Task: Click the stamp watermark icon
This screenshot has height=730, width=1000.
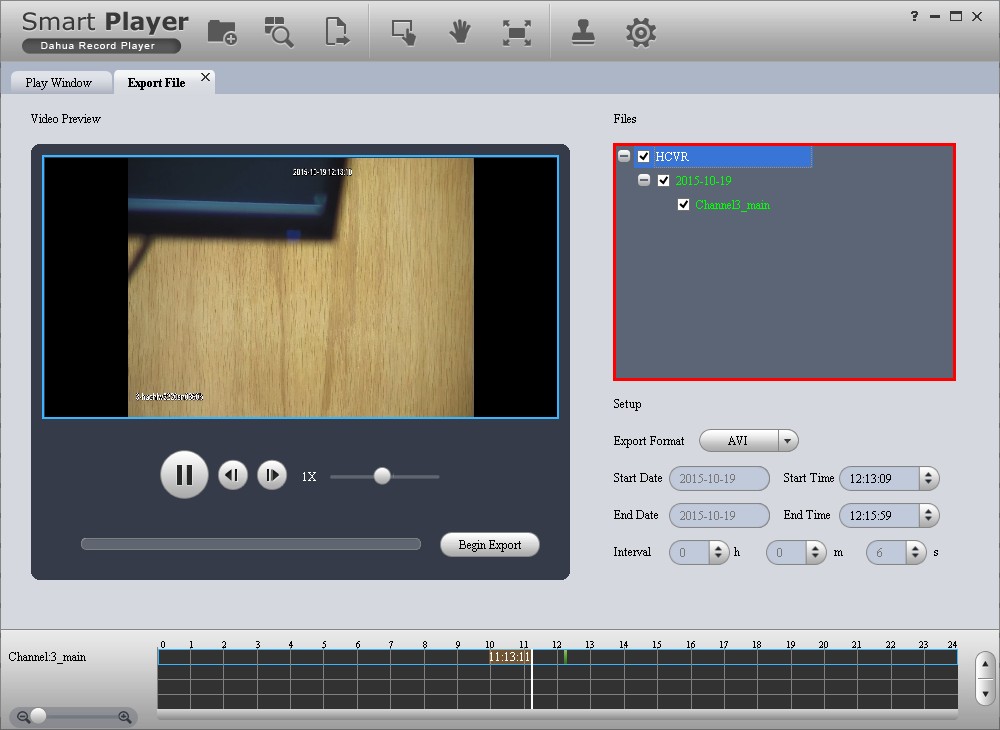Action: coord(584,32)
